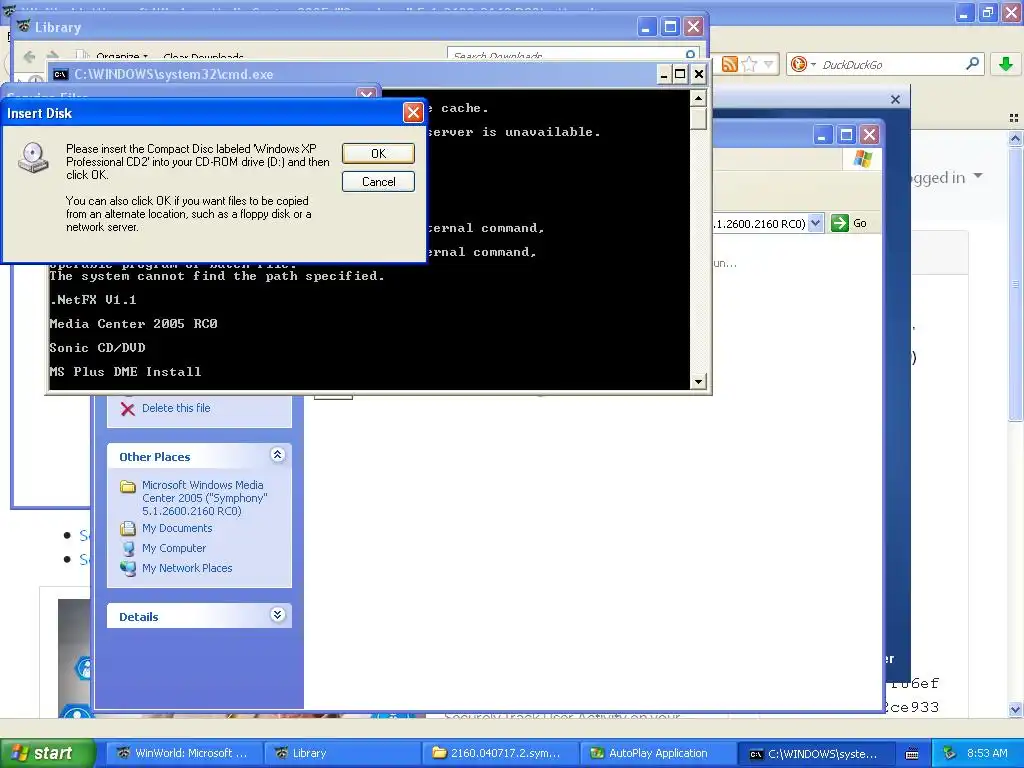Screen dimensions: 1024x768
Task: Click the My Computer icon in Other Places
Action: [128, 548]
